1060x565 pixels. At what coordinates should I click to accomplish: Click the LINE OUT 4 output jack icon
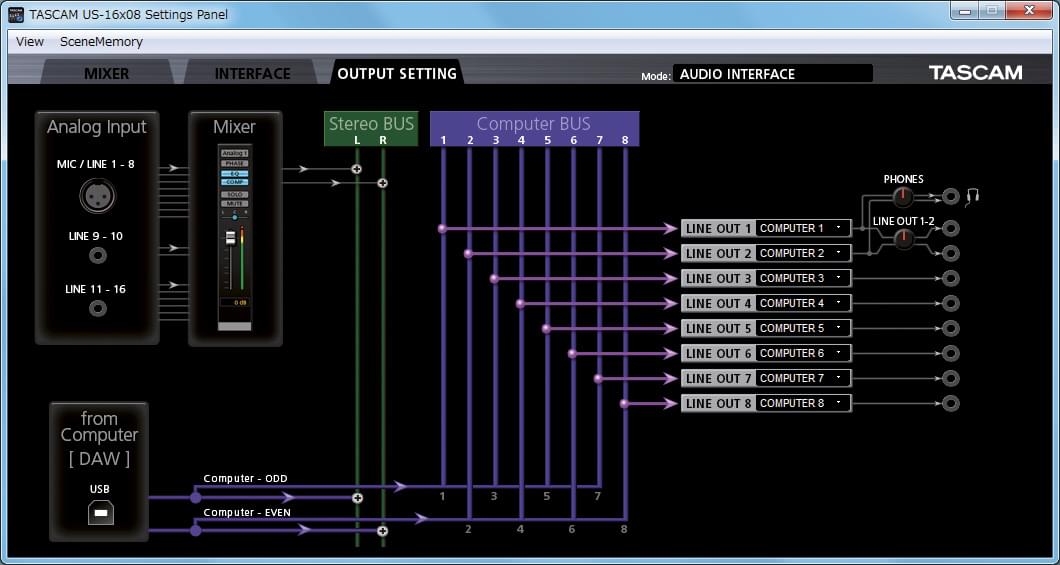(950, 303)
